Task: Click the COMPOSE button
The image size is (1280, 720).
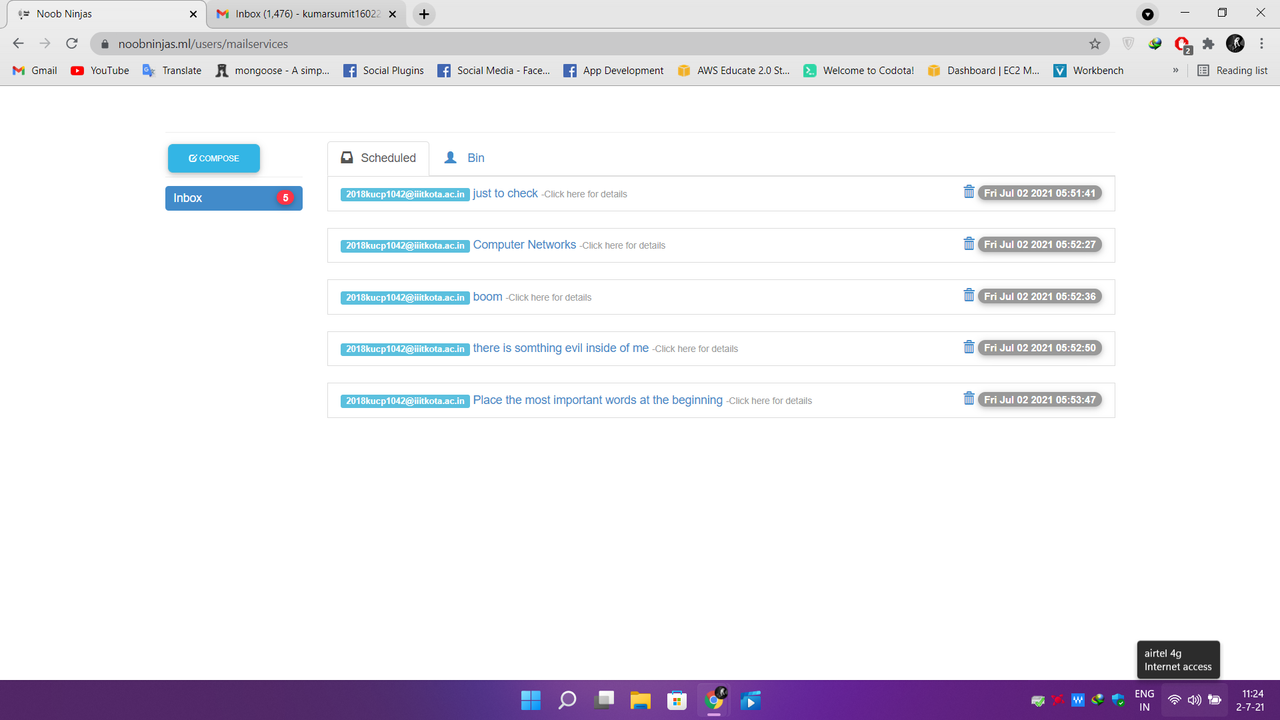Action: 213,157
